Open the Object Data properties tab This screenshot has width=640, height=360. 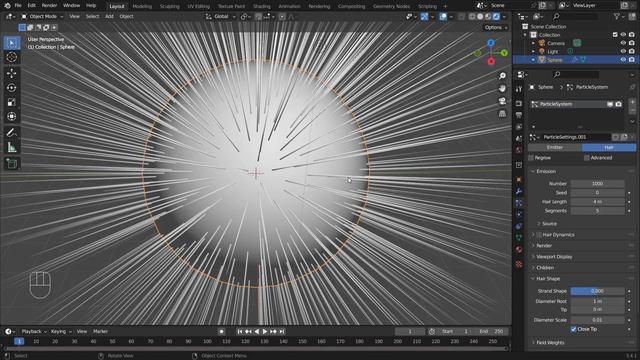point(519,238)
